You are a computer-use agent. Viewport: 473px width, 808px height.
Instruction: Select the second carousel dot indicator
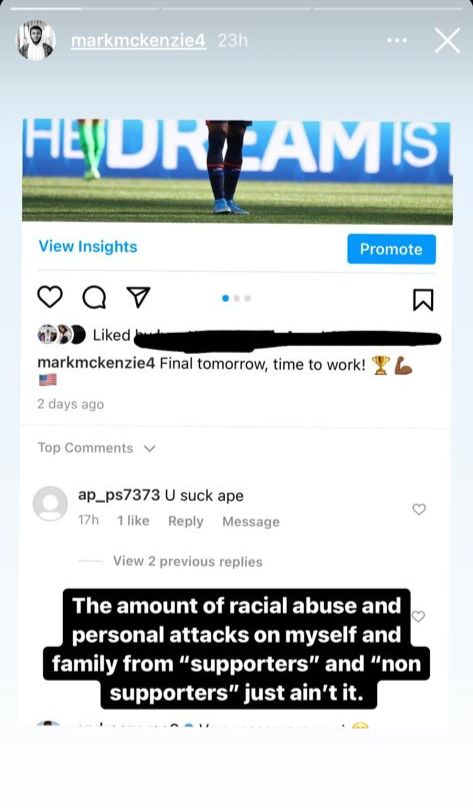pos(236,298)
